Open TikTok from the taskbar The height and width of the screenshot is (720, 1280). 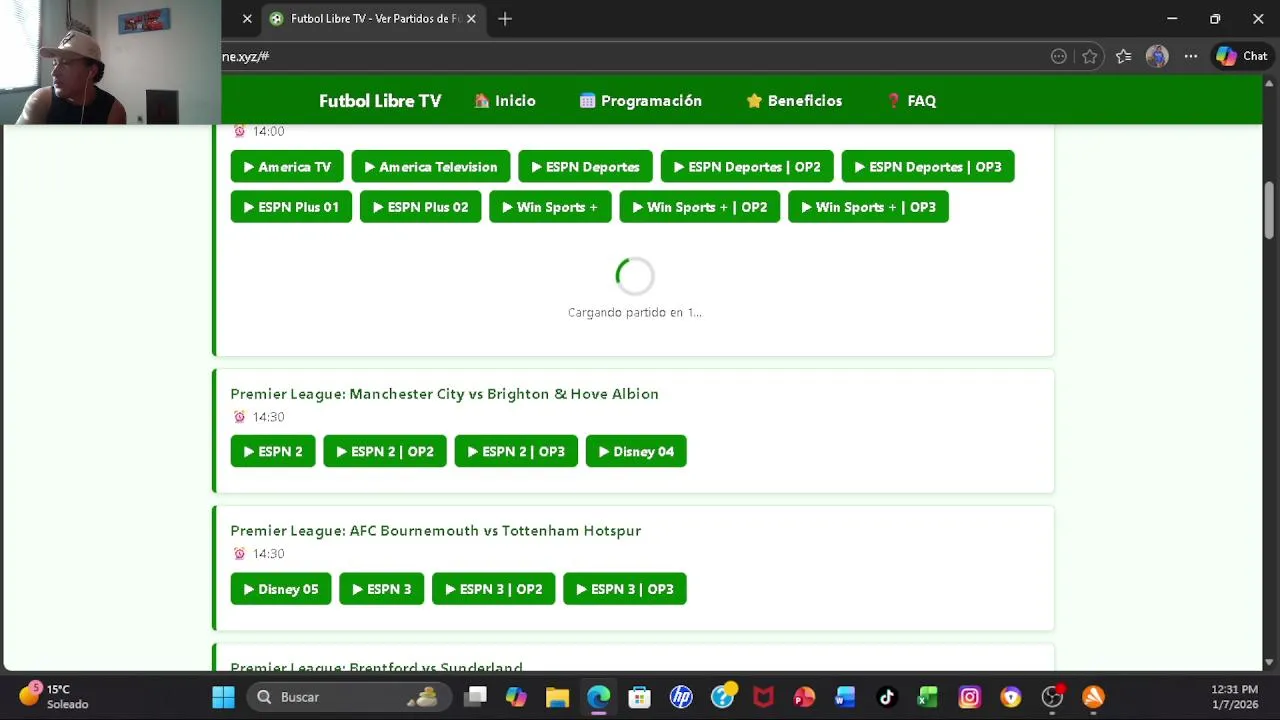point(886,697)
